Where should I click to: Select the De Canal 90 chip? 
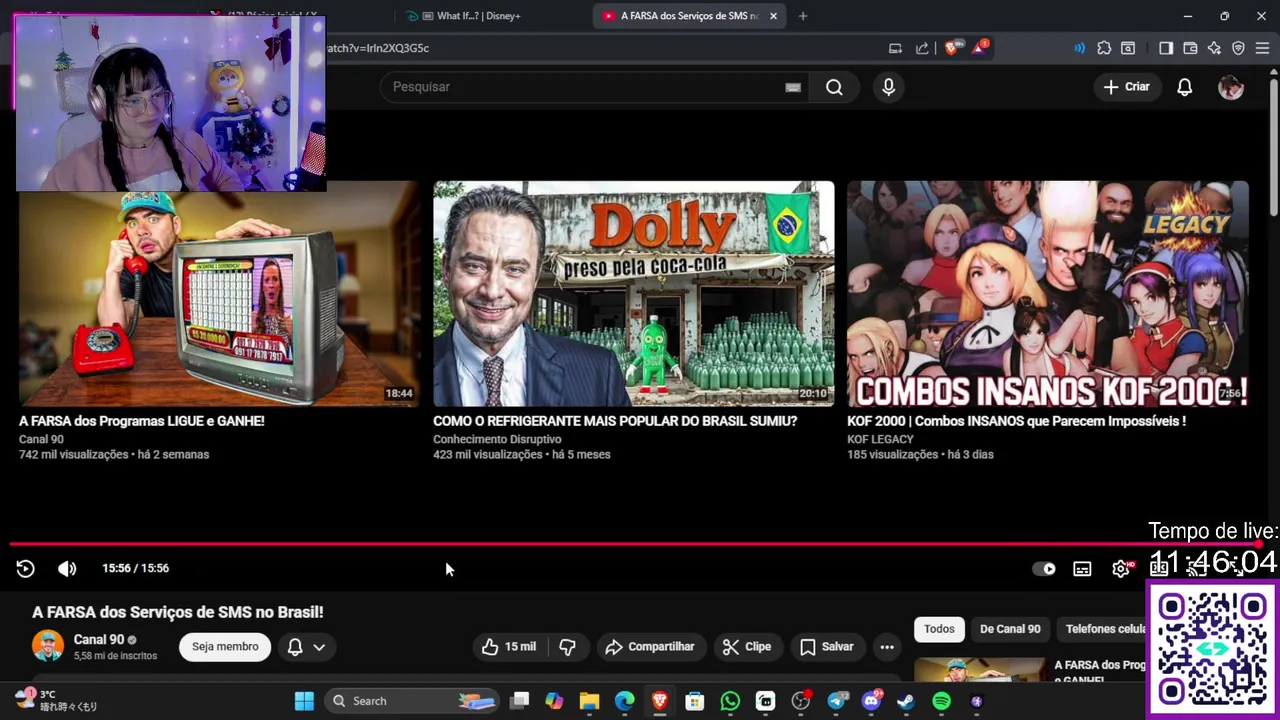click(1010, 629)
